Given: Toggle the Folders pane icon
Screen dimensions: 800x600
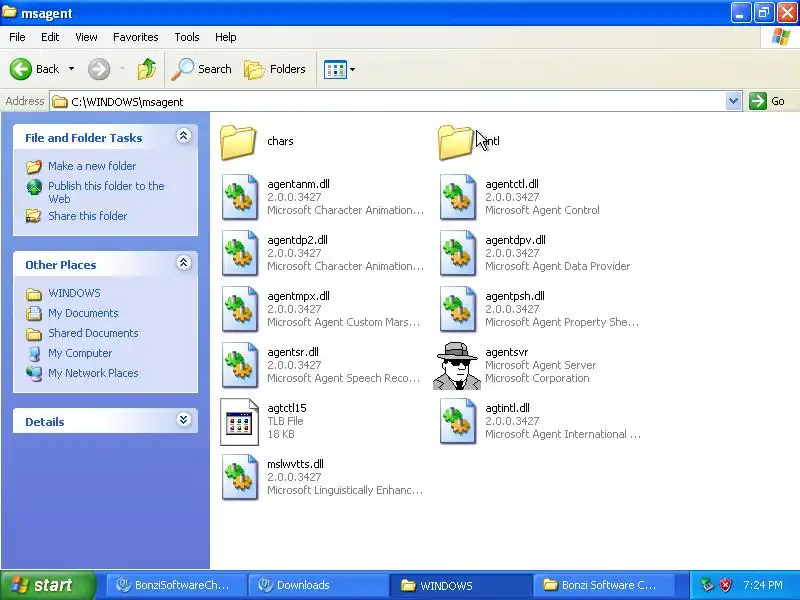Looking at the screenshot, I should click(254, 69).
